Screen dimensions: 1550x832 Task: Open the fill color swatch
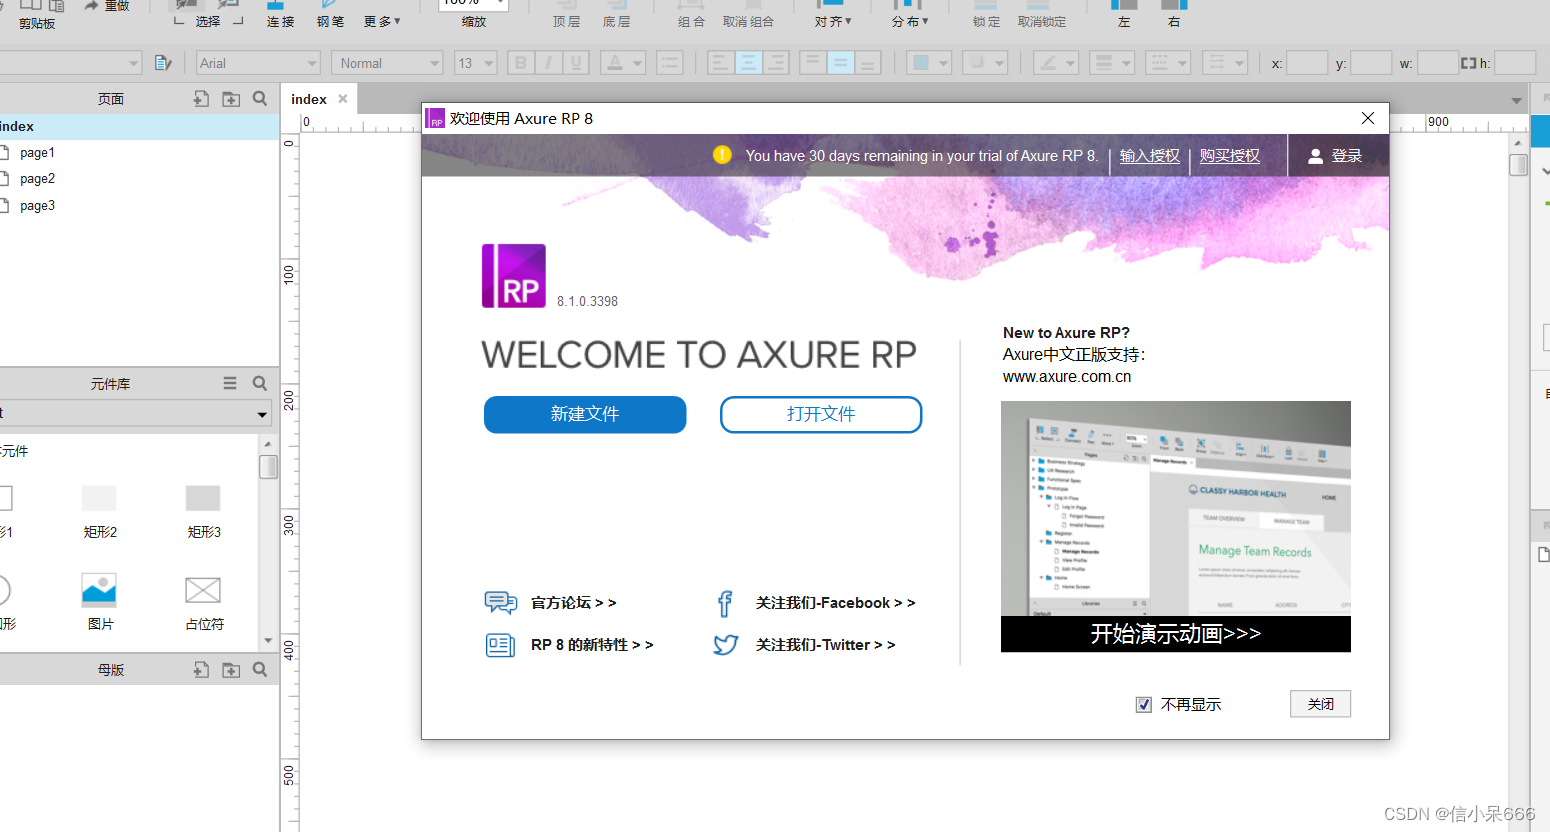click(x=921, y=63)
